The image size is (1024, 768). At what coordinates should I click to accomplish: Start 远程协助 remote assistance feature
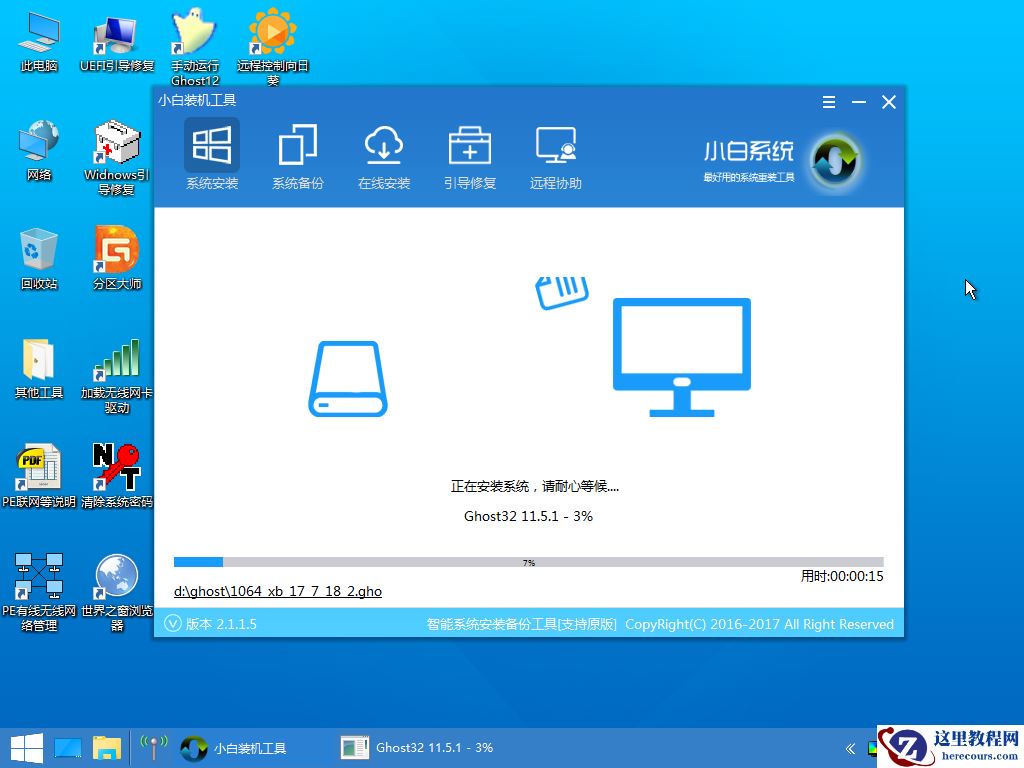click(555, 155)
